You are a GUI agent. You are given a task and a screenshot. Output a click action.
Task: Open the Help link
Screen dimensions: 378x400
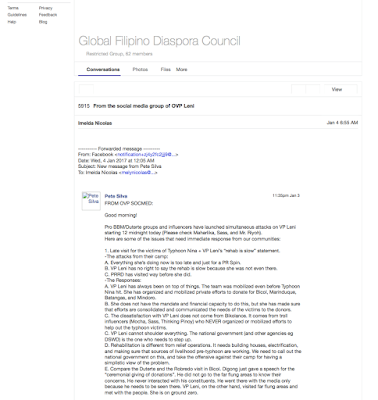tap(12, 22)
